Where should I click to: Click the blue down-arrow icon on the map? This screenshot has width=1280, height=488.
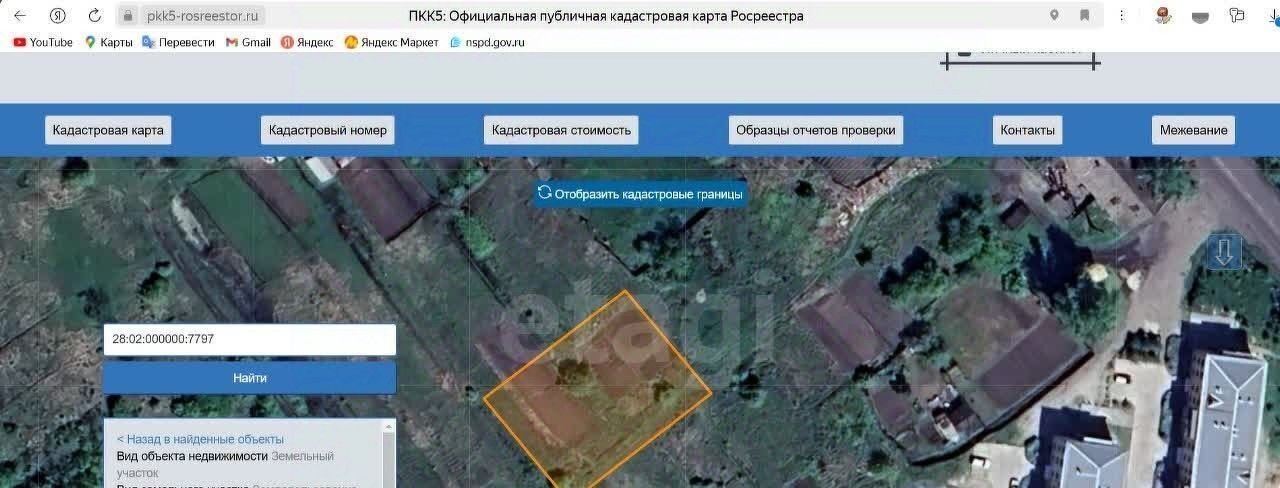click(x=1225, y=252)
